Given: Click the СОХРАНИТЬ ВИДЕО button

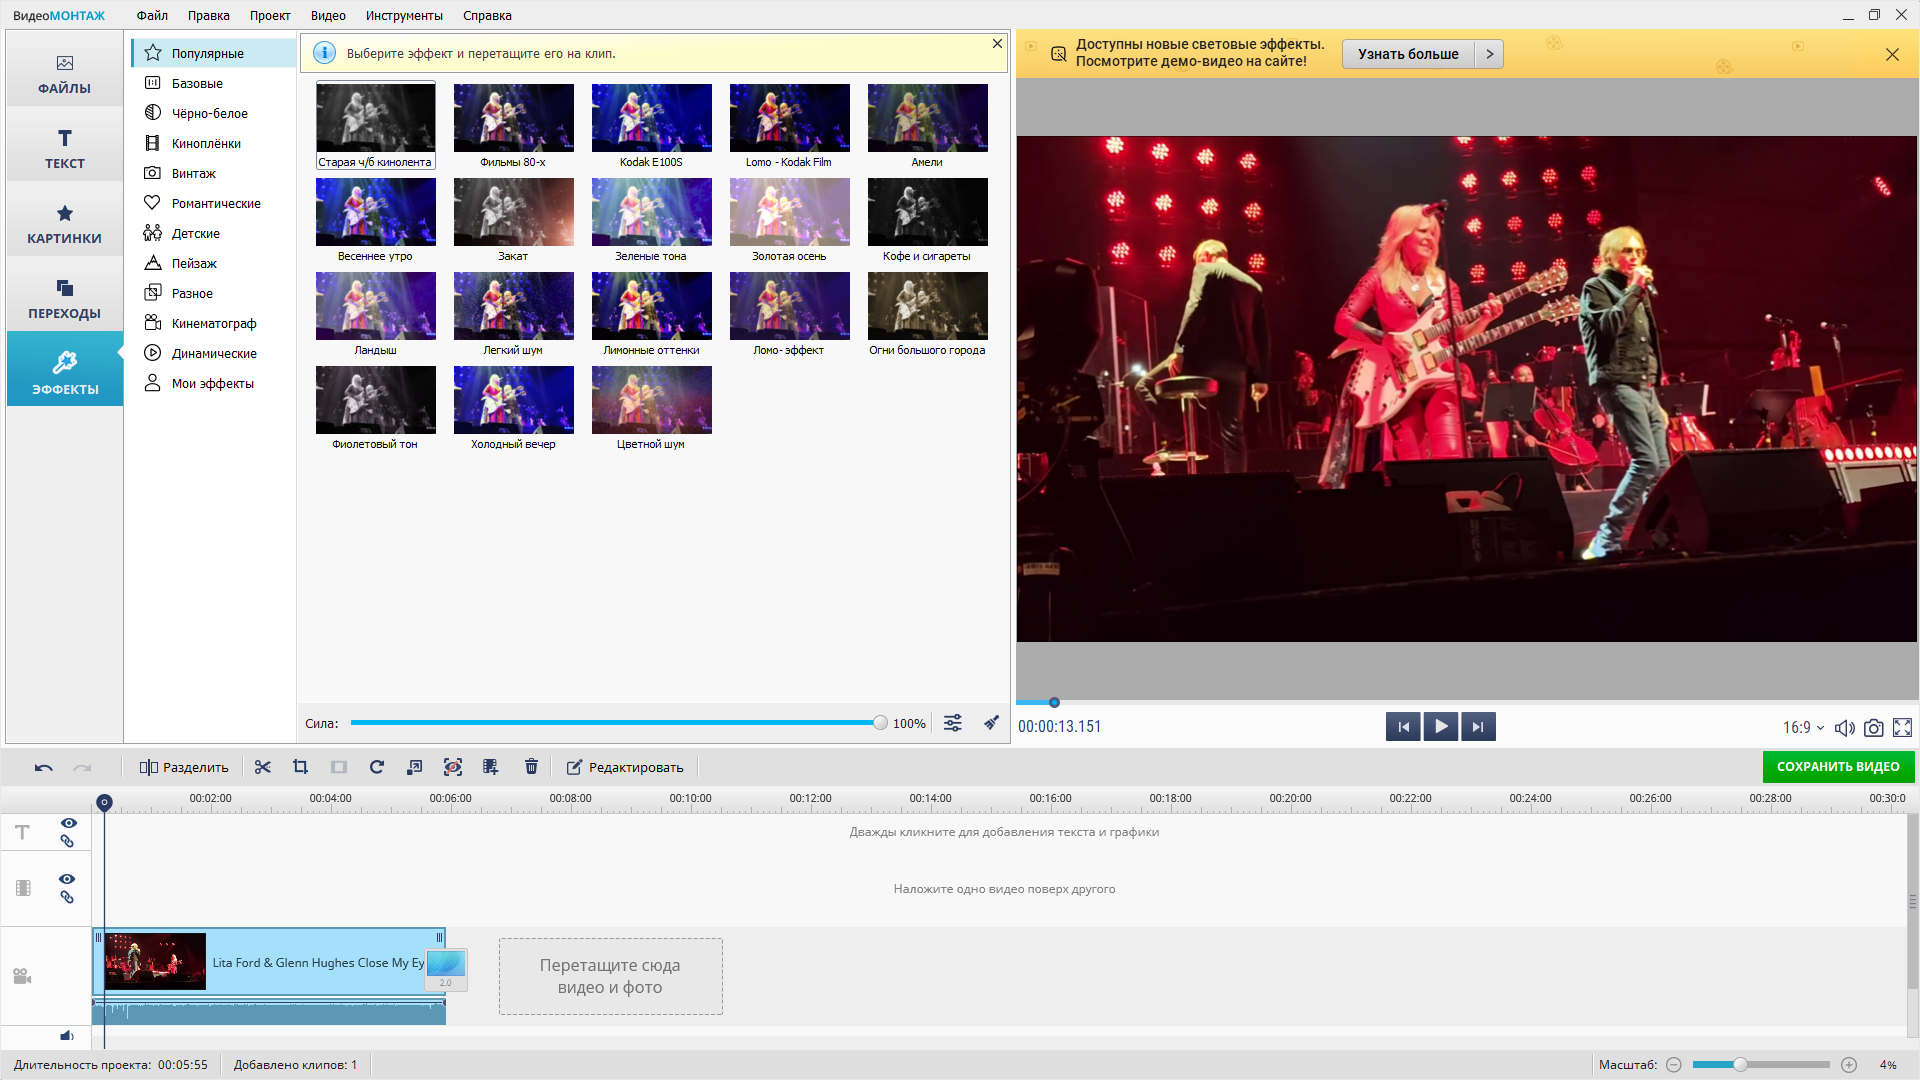Looking at the screenshot, I should coord(1838,767).
